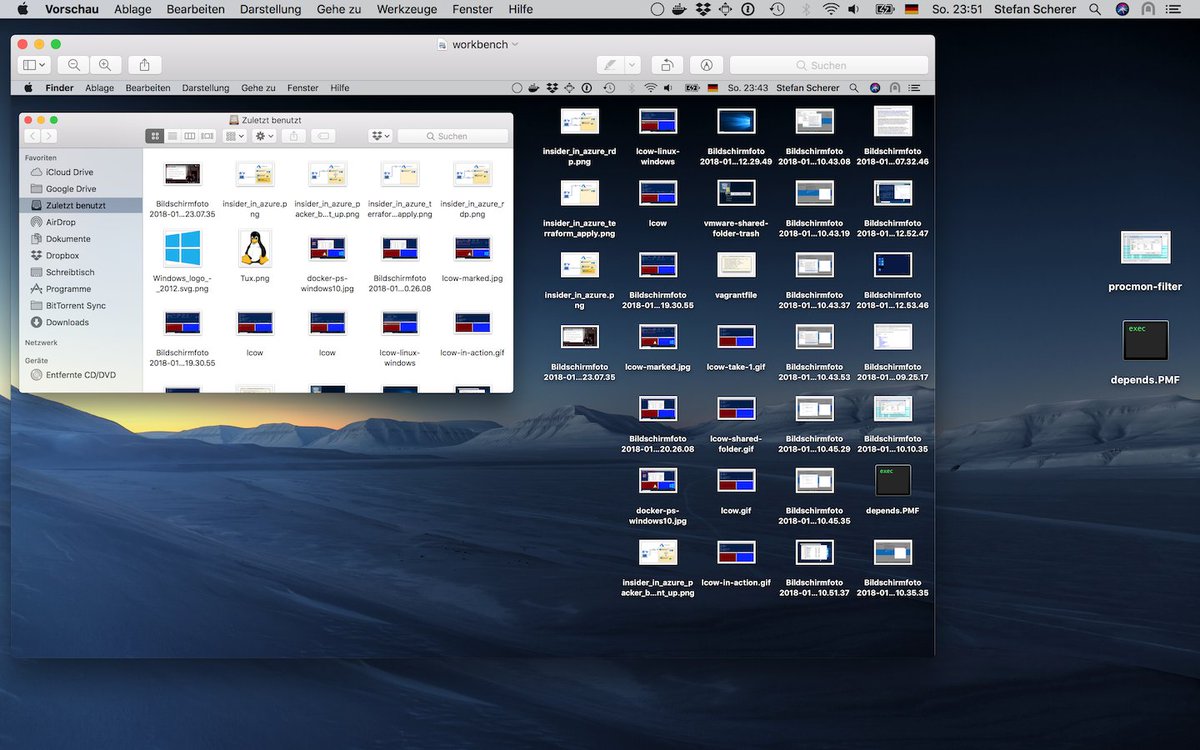Viewport: 1200px width, 750px height.
Task: Switch the Finder window to icon view
Action: 154,136
